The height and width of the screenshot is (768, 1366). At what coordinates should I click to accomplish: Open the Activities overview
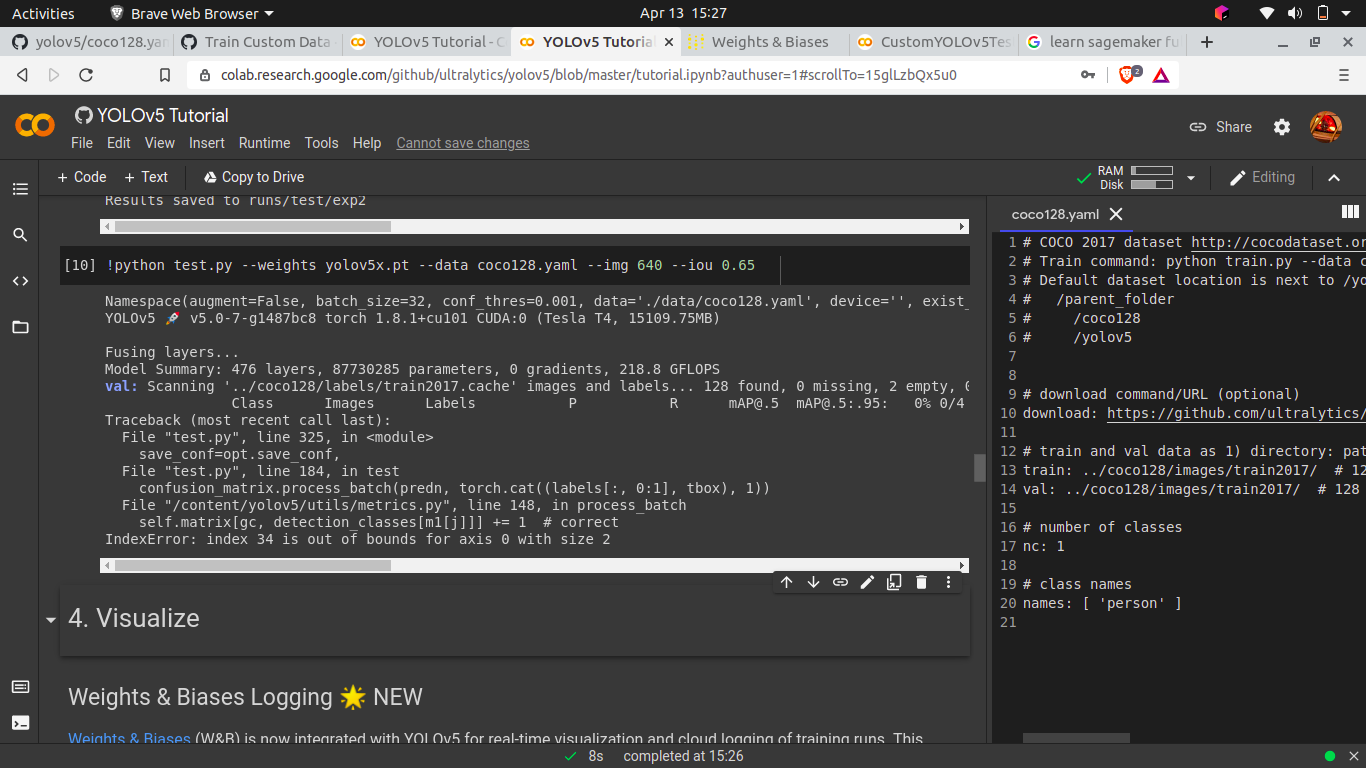pyautogui.click(x=43, y=13)
